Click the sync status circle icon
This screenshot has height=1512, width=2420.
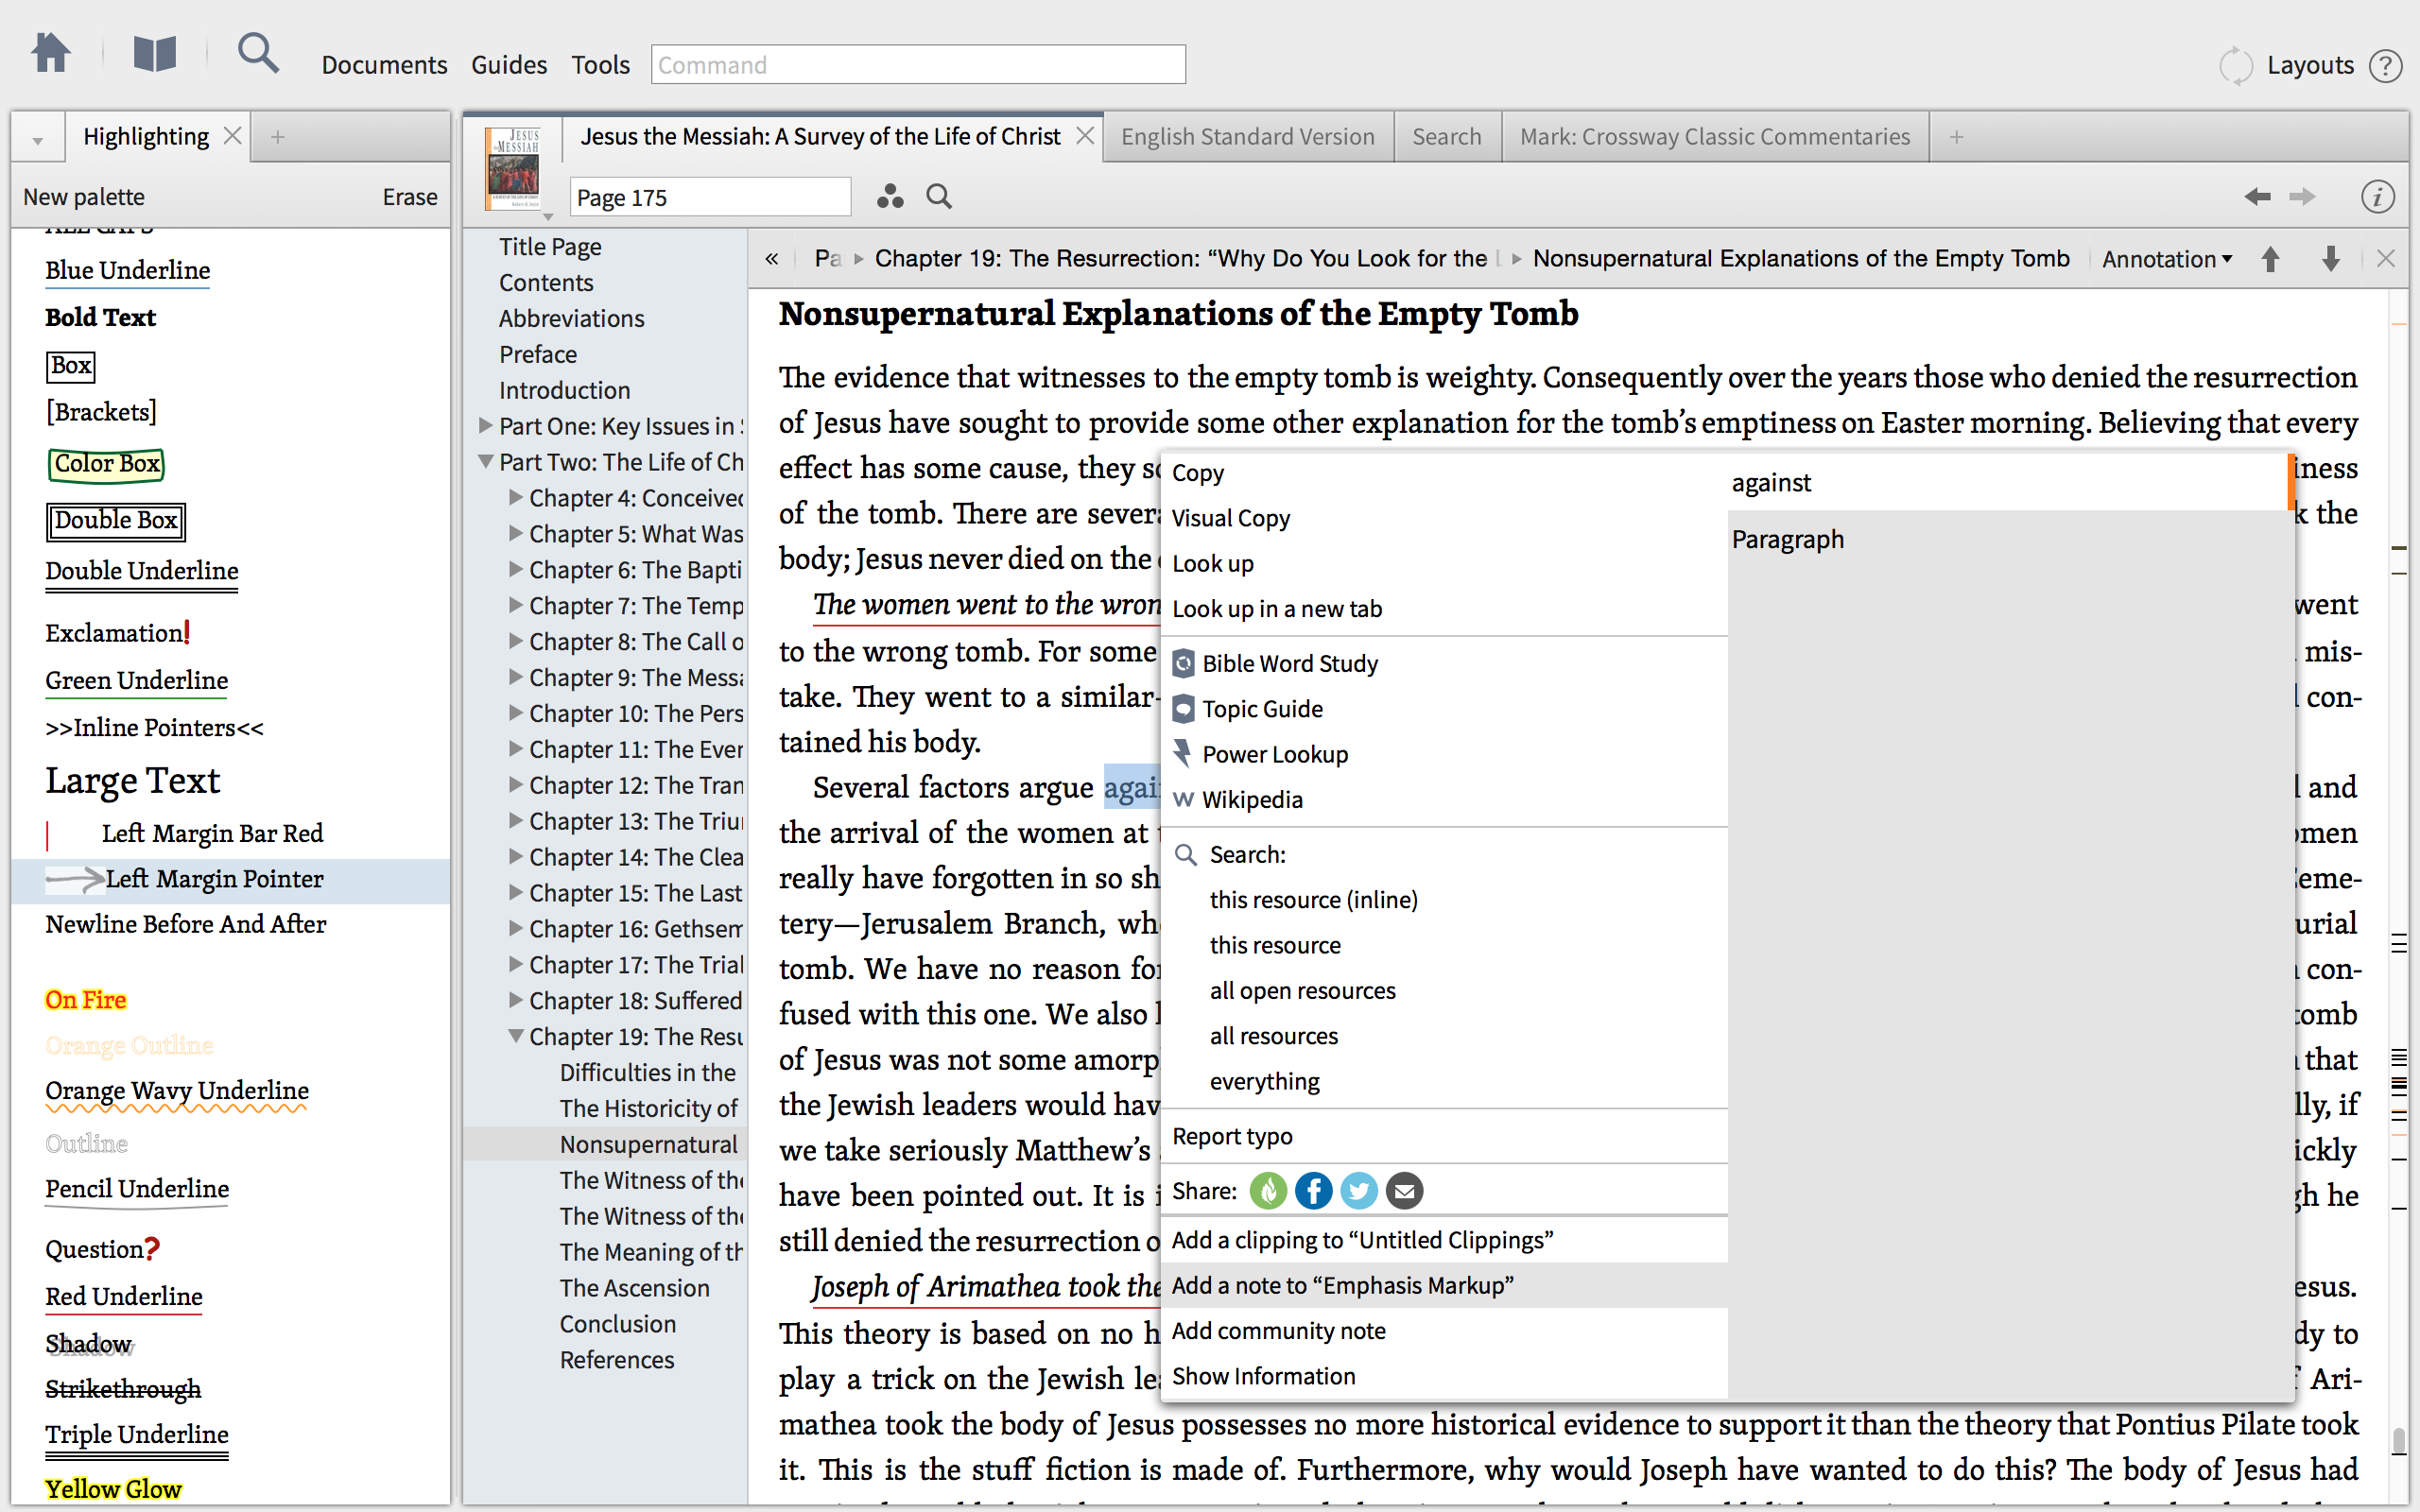coord(2235,66)
